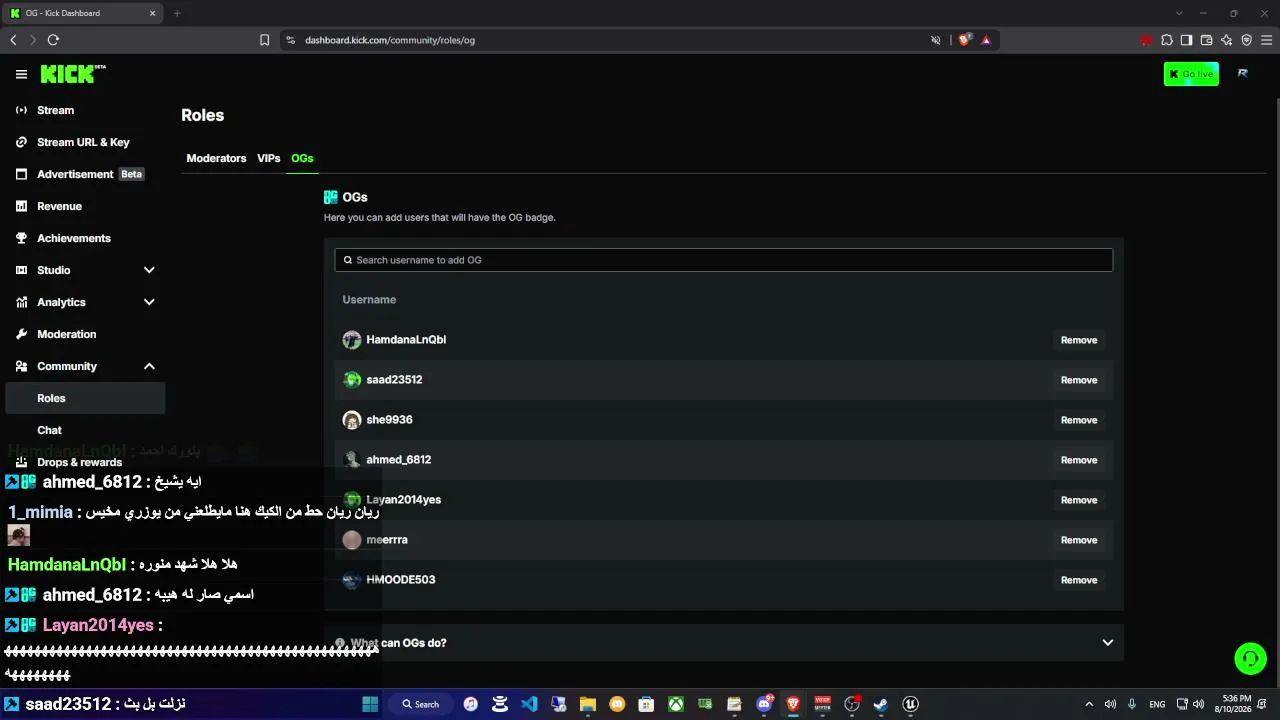
Task: Click she9936's avatar in OG list
Action: 351,420
